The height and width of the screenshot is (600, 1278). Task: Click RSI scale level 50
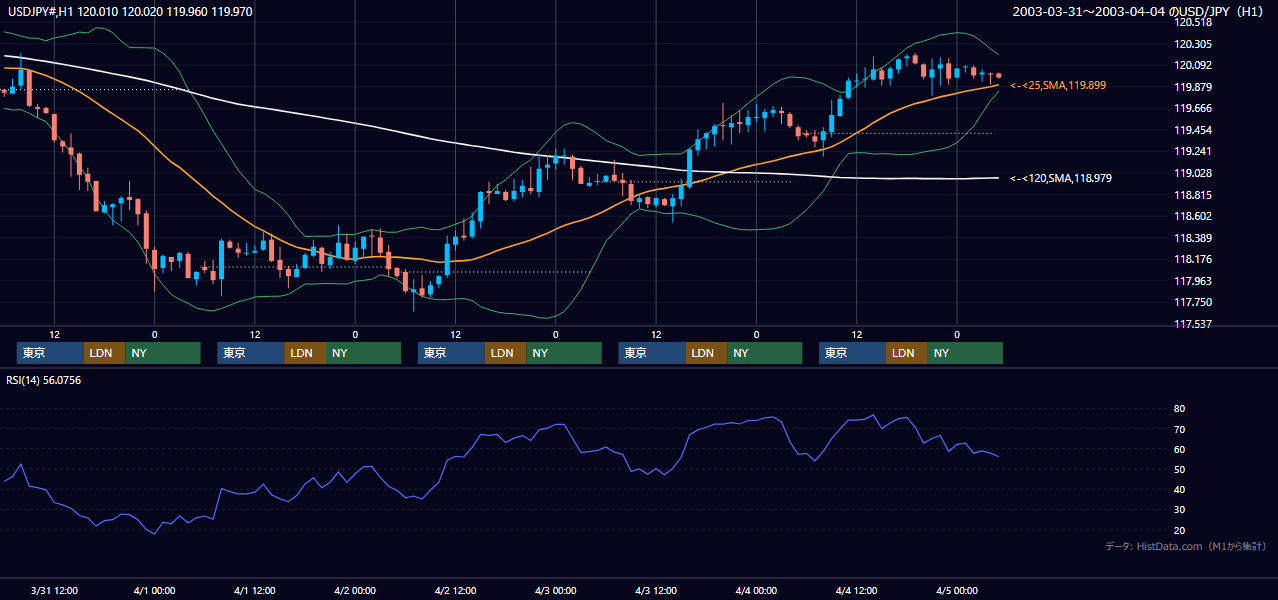[1179, 470]
